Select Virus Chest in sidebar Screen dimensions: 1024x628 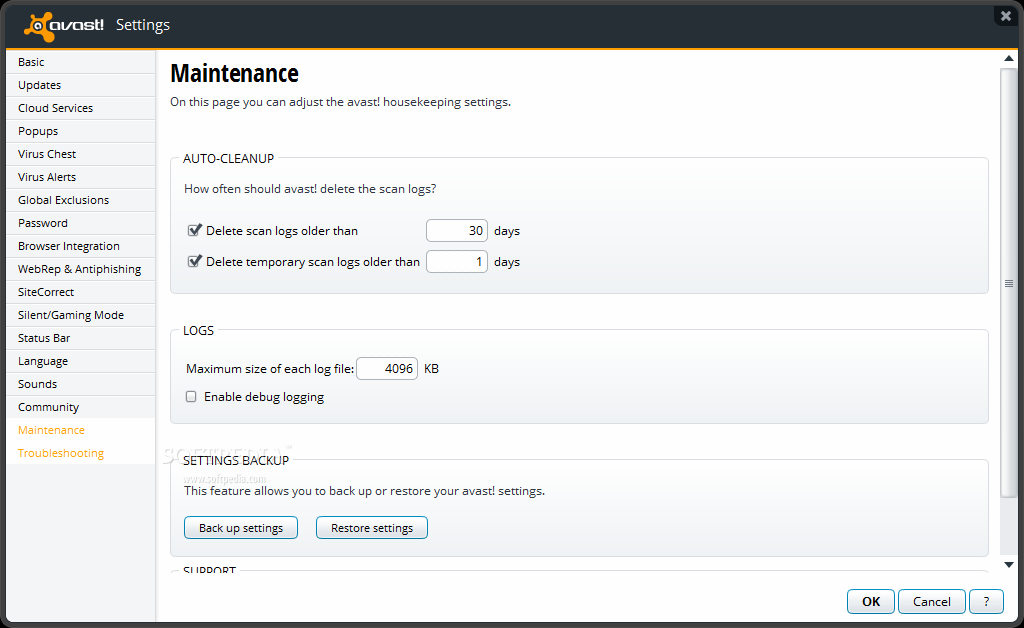tap(47, 154)
